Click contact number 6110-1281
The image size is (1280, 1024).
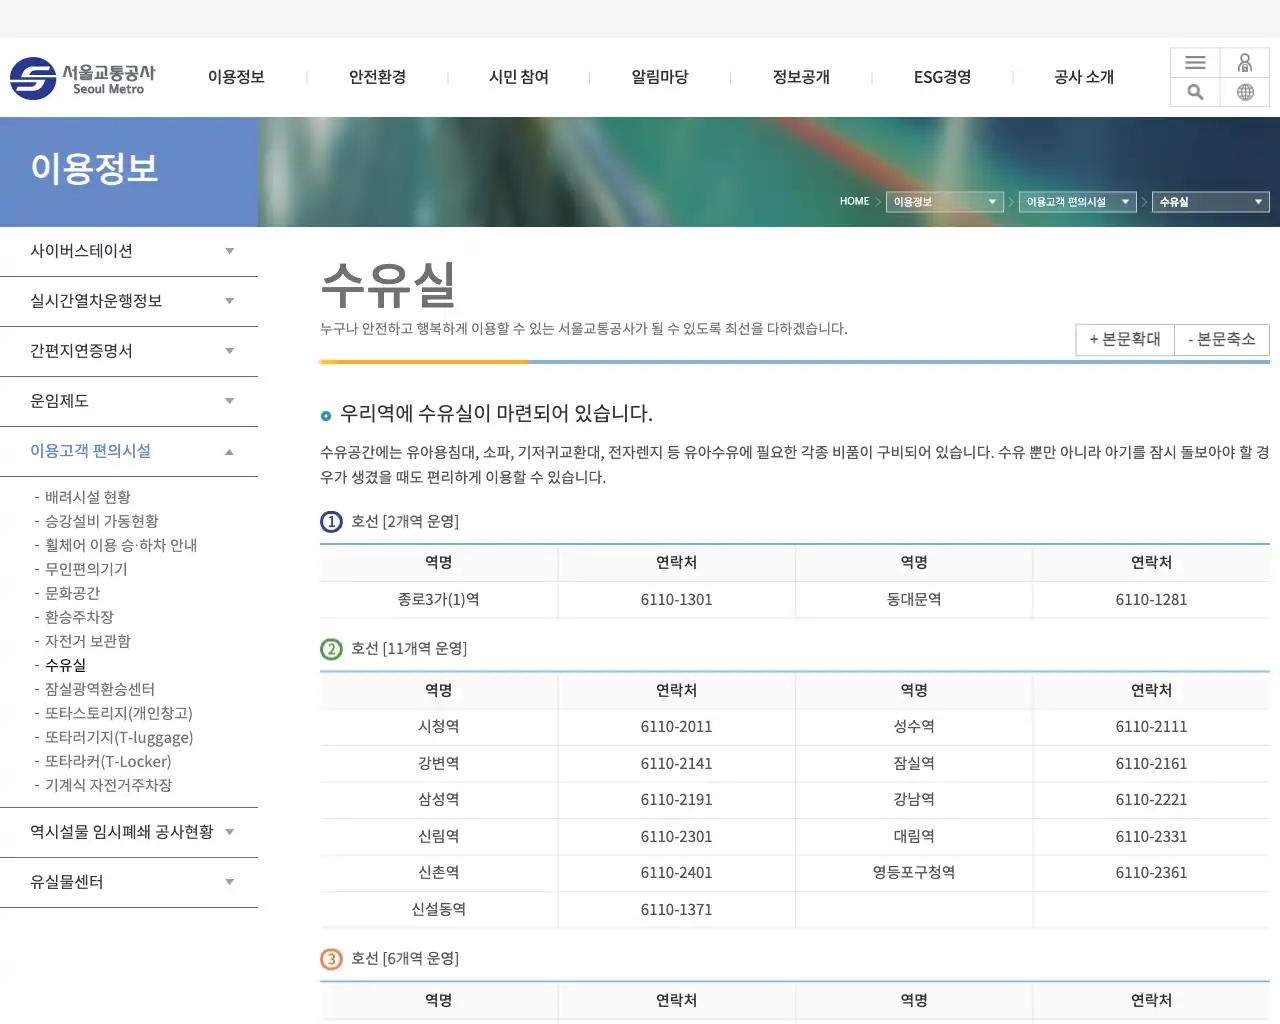coord(1152,599)
